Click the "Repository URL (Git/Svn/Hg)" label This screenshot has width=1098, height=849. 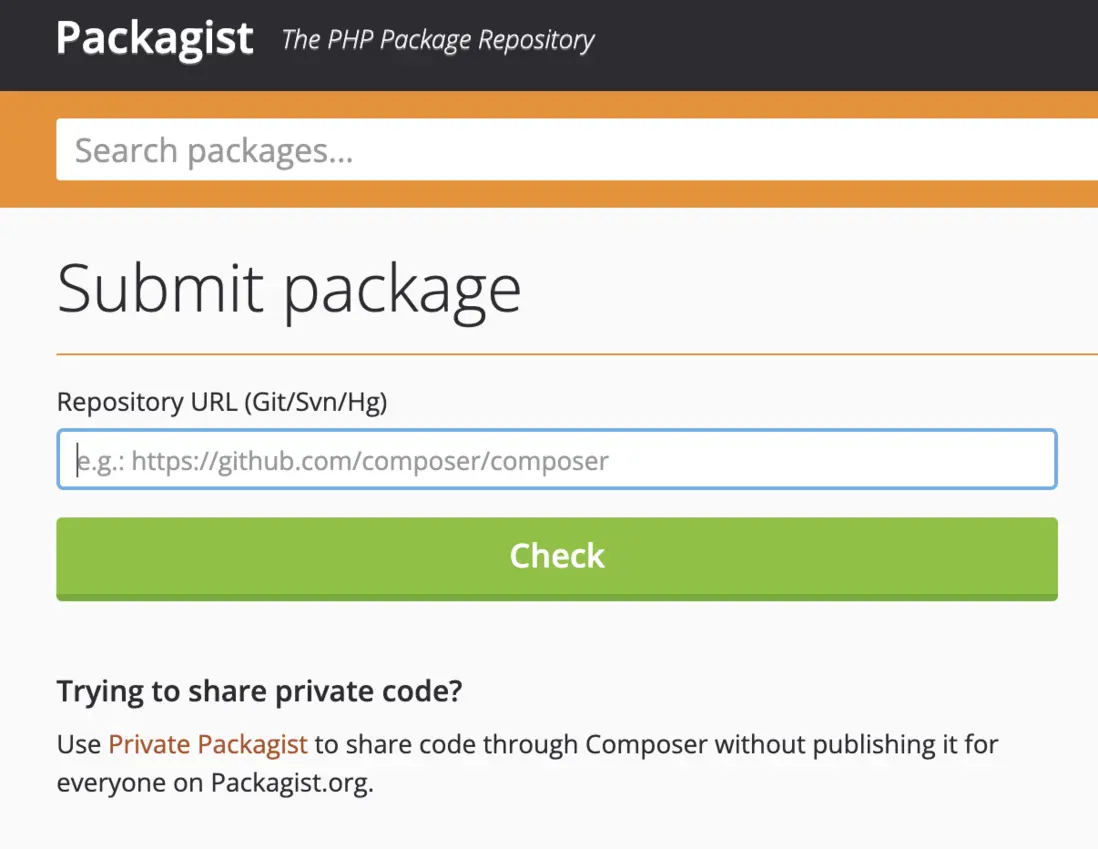pos(221,402)
